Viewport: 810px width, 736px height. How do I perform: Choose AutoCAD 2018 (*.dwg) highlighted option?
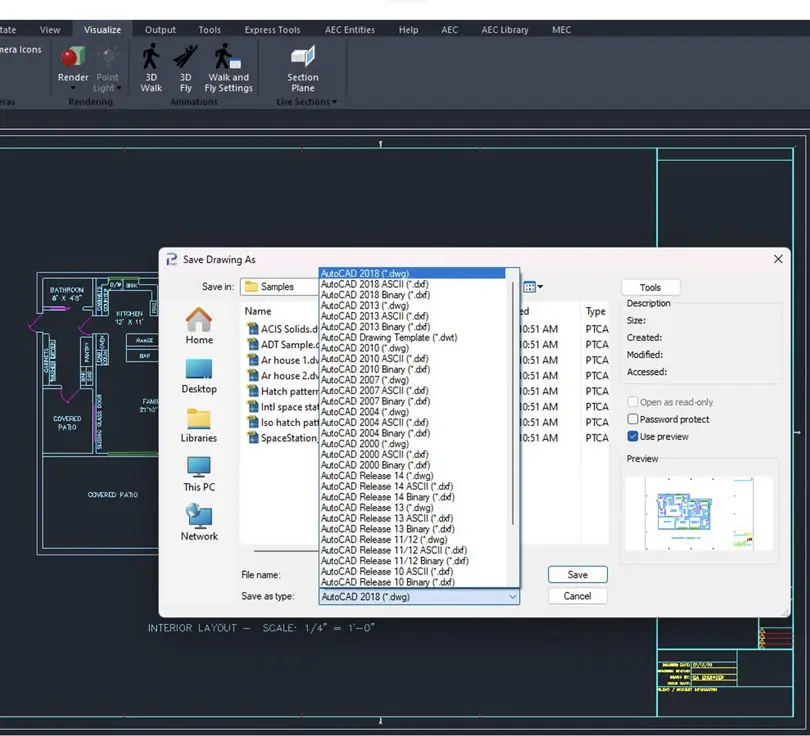coord(412,273)
